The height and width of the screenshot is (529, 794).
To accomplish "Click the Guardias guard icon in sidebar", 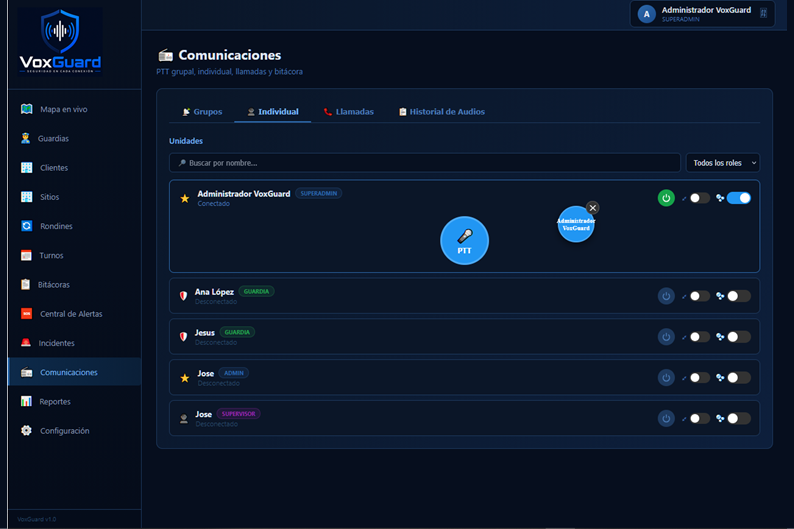I will click(x=25, y=138).
